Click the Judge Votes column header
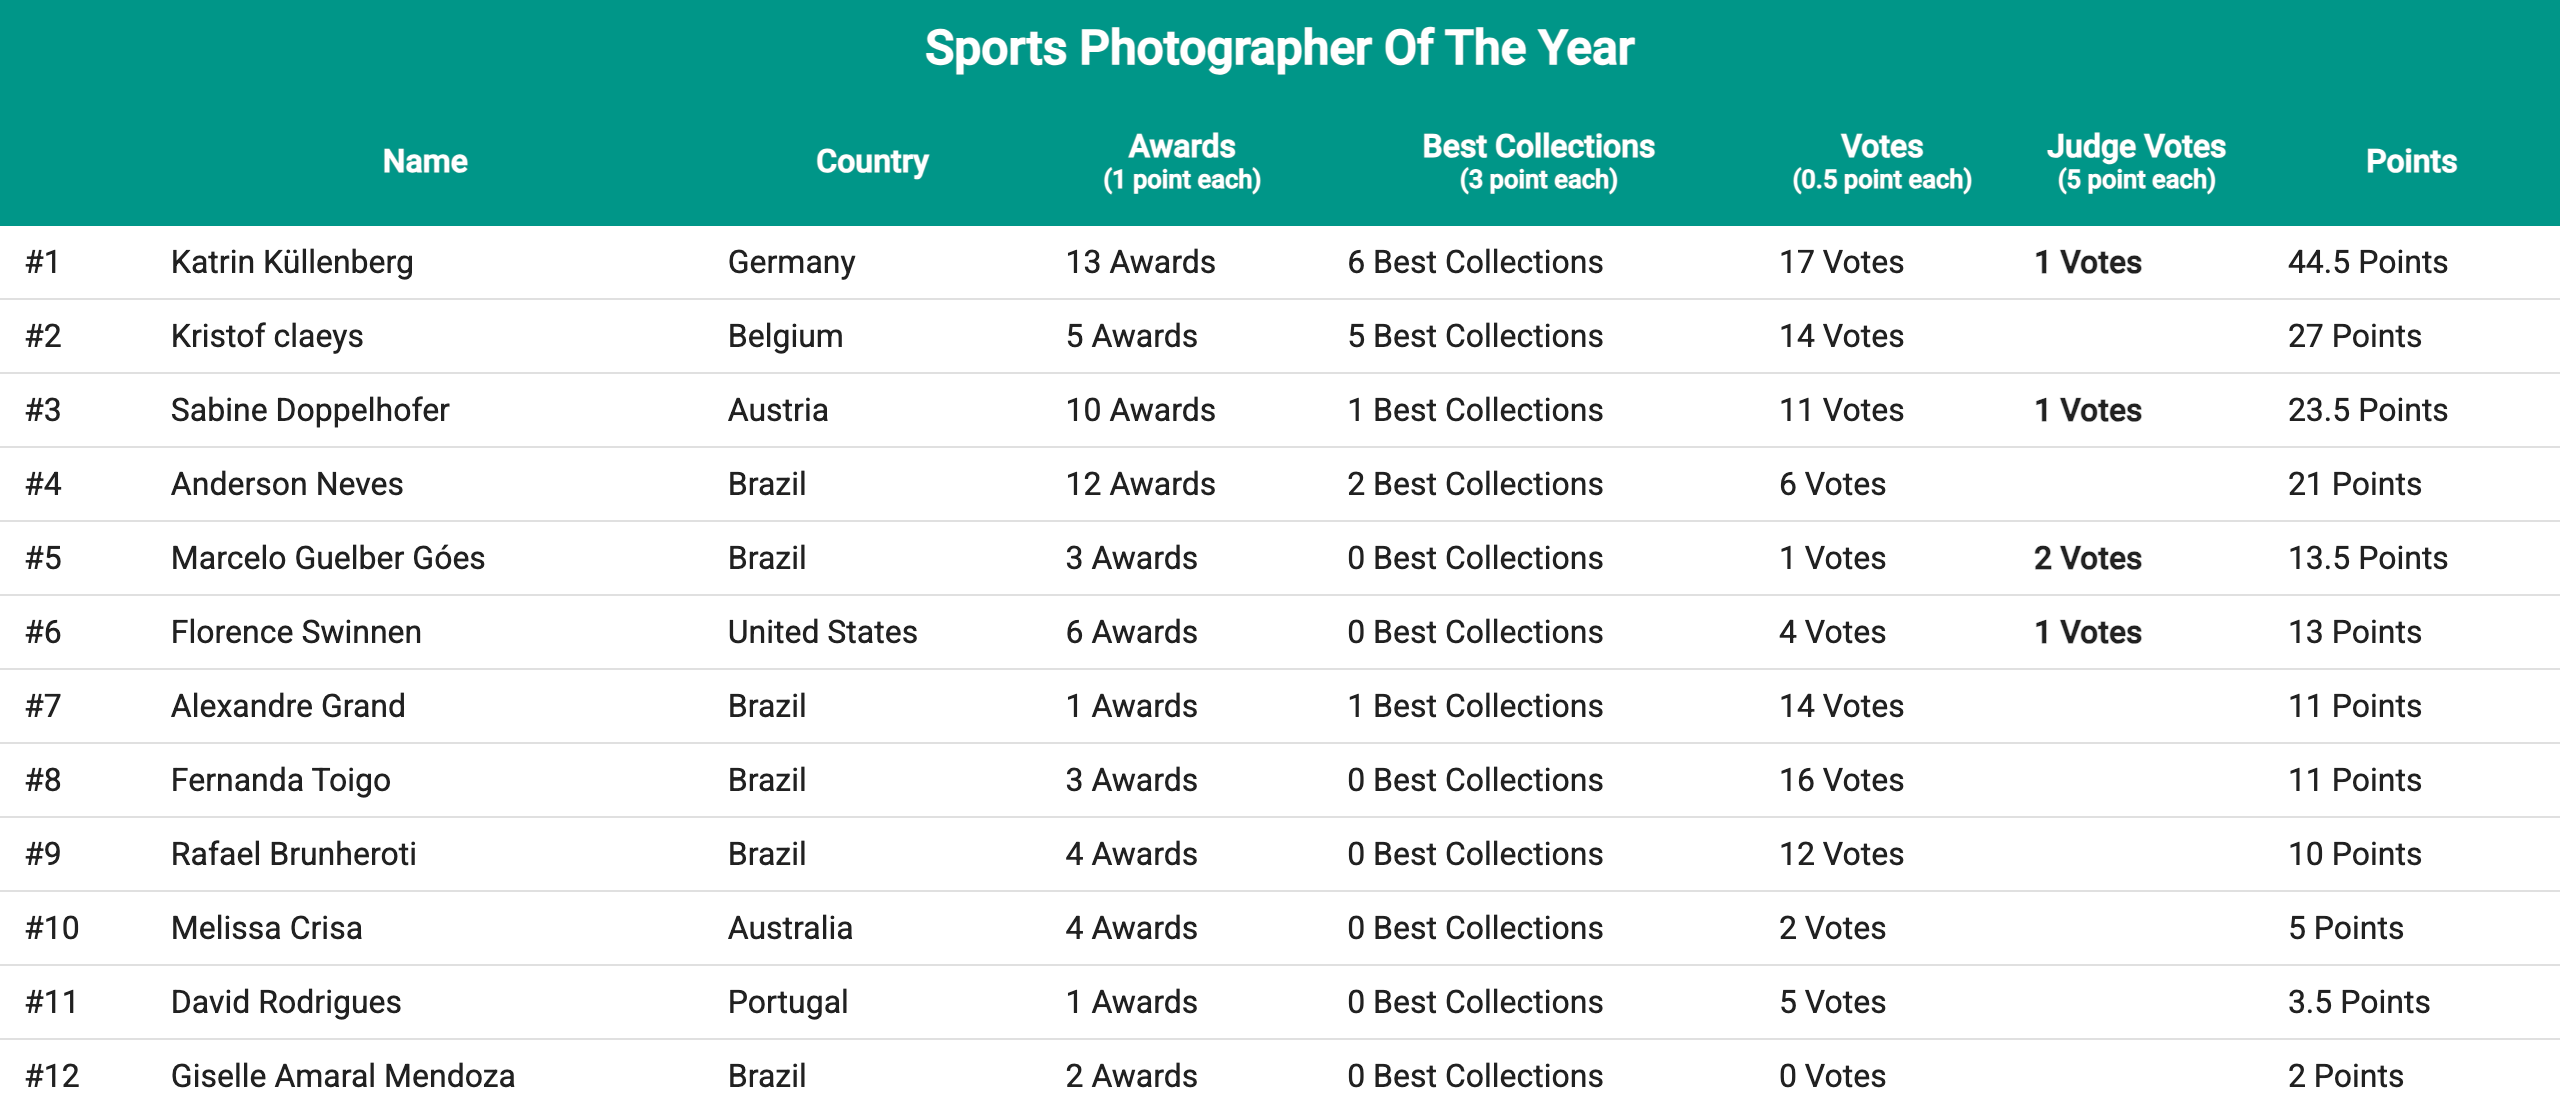 click(2136, 161)
